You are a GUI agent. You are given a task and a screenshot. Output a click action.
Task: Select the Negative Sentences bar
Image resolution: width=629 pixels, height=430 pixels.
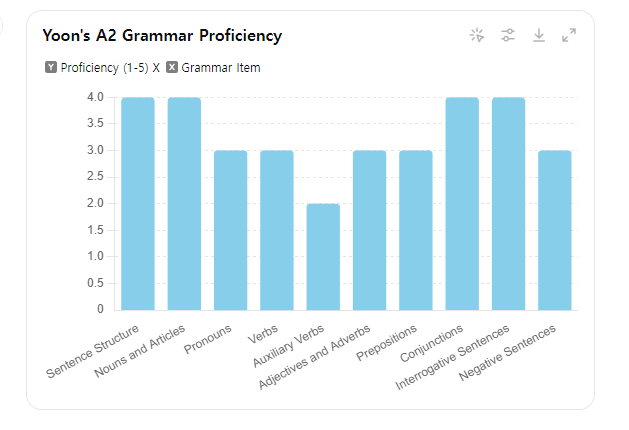tap(555, 230)
